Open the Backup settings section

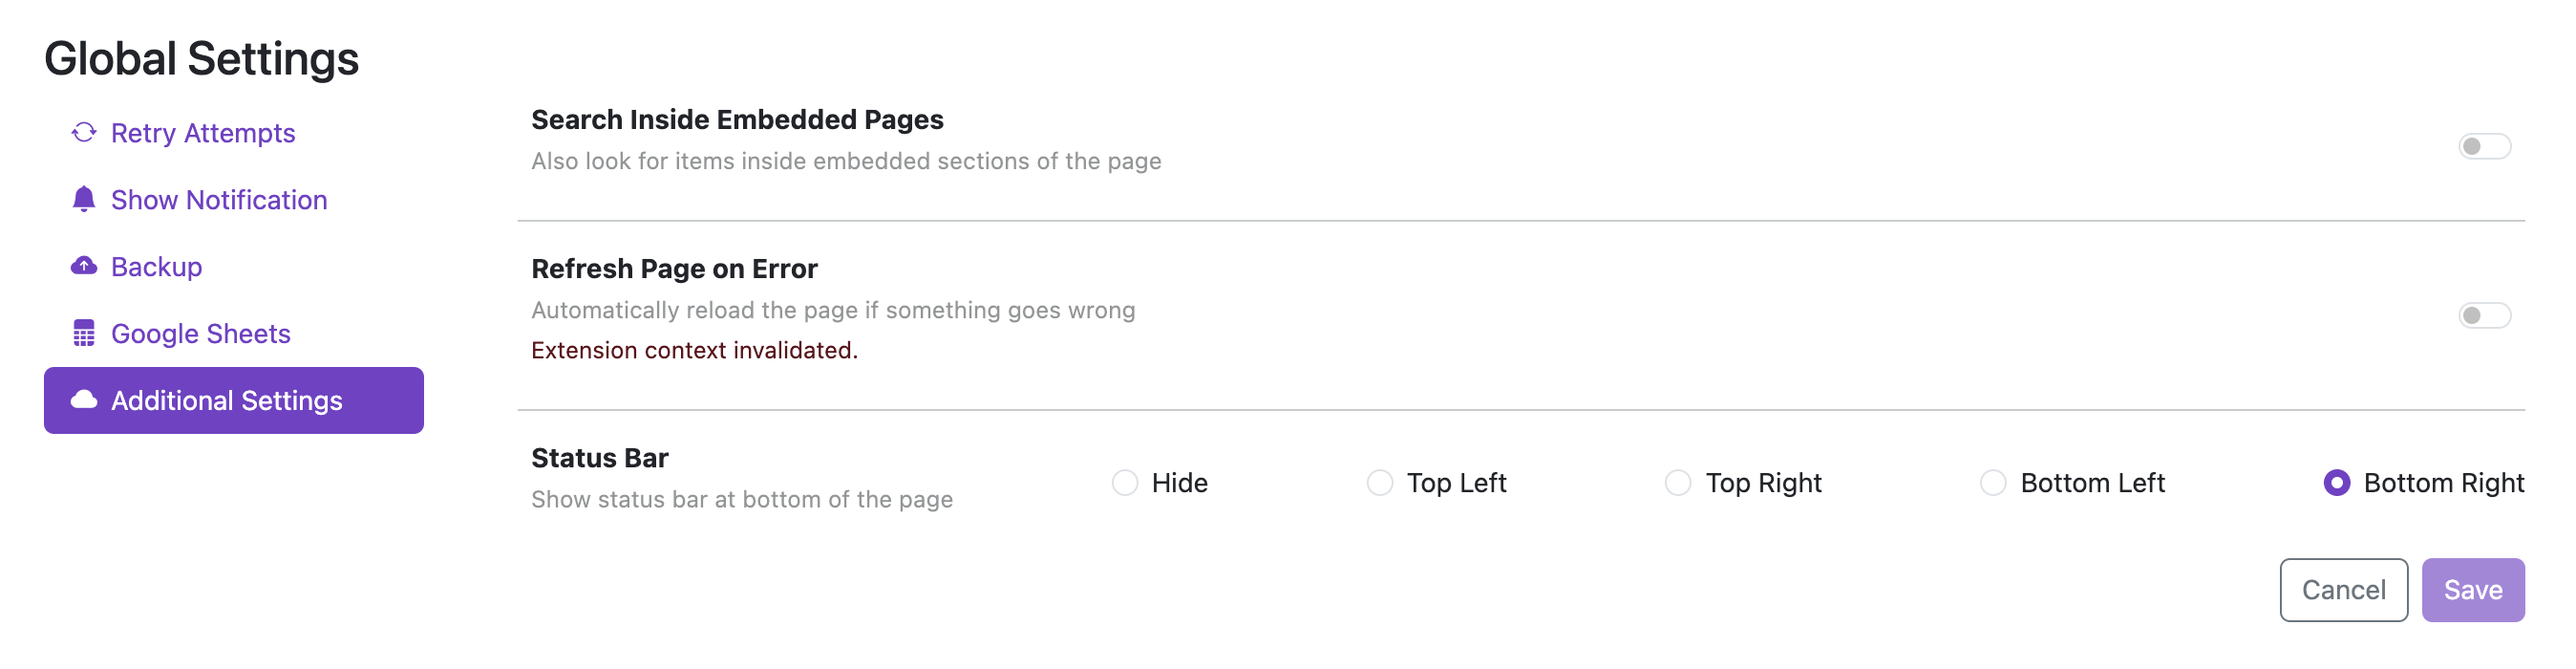coord(157,267)
